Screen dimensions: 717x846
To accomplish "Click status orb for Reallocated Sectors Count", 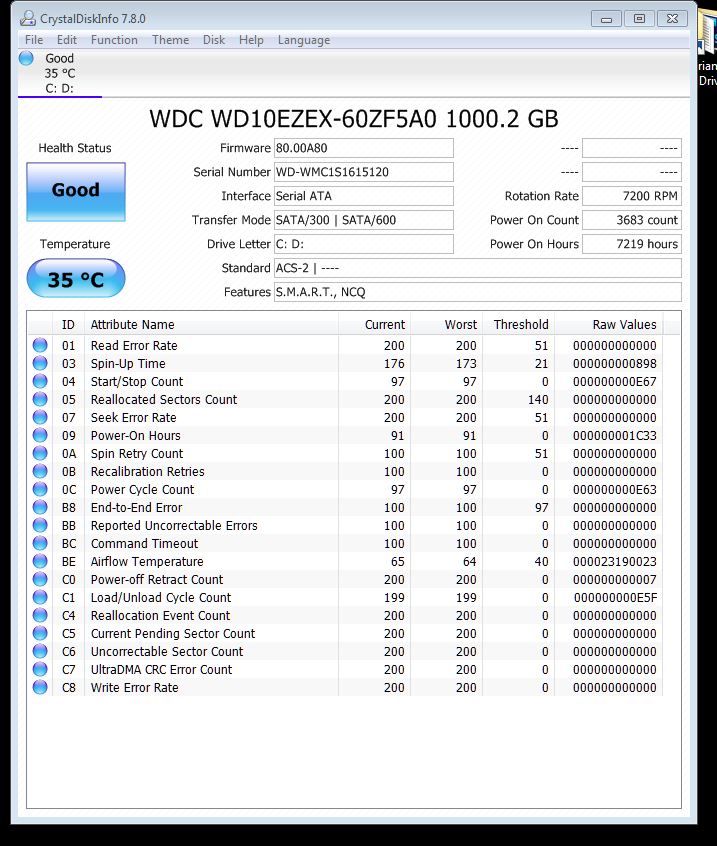I will 40,399.
